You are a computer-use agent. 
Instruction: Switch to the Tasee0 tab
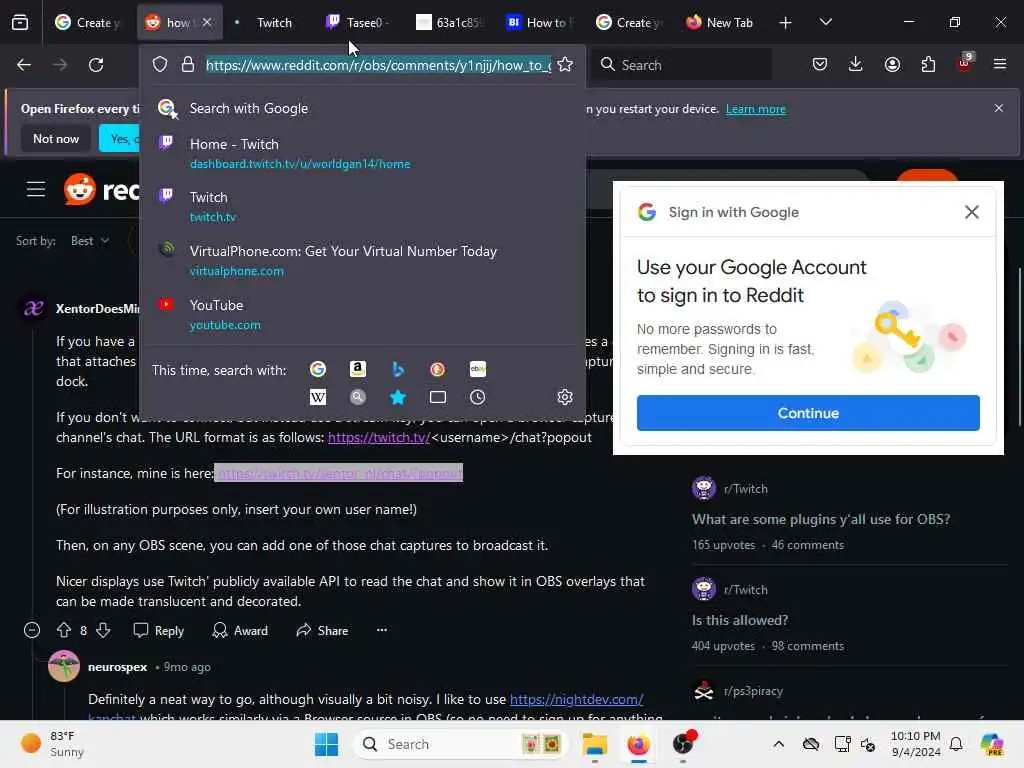[358, 23]
